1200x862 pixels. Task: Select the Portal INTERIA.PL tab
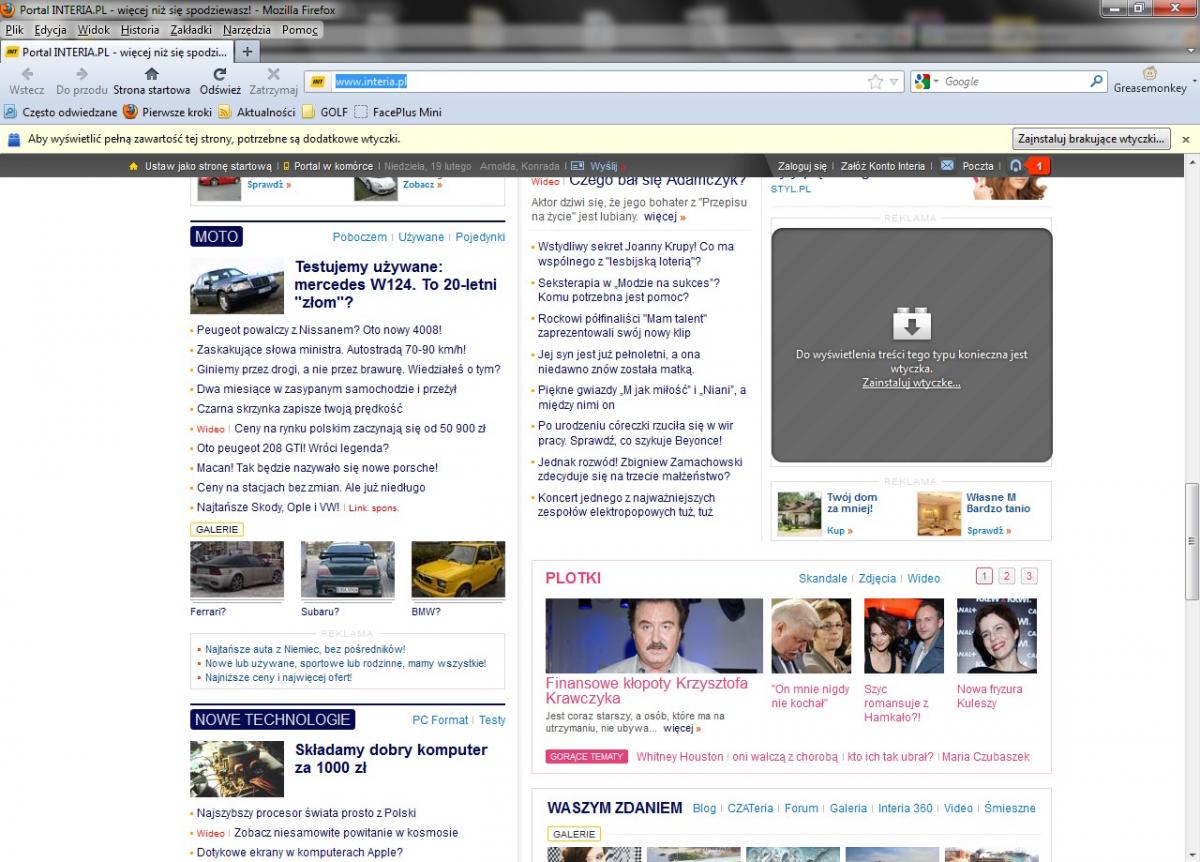click(117, 51)
